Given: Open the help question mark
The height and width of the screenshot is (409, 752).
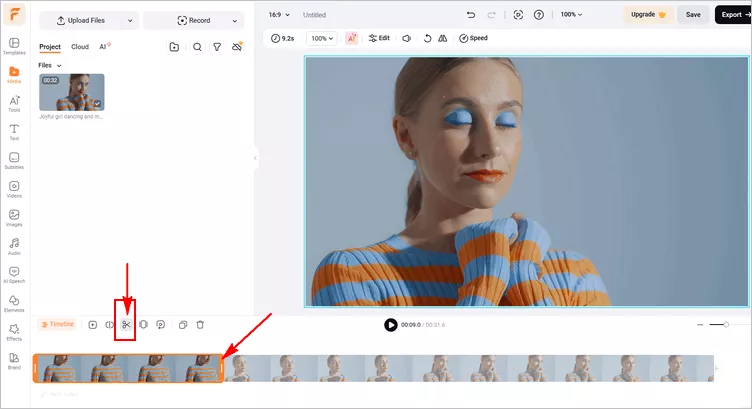Looking at the screenshot, I should tap(539, 15).
